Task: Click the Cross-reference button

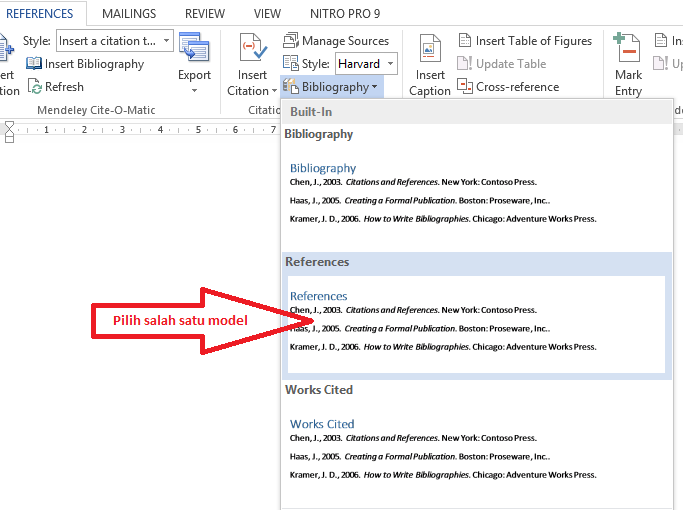Action: tap(466, 87)
